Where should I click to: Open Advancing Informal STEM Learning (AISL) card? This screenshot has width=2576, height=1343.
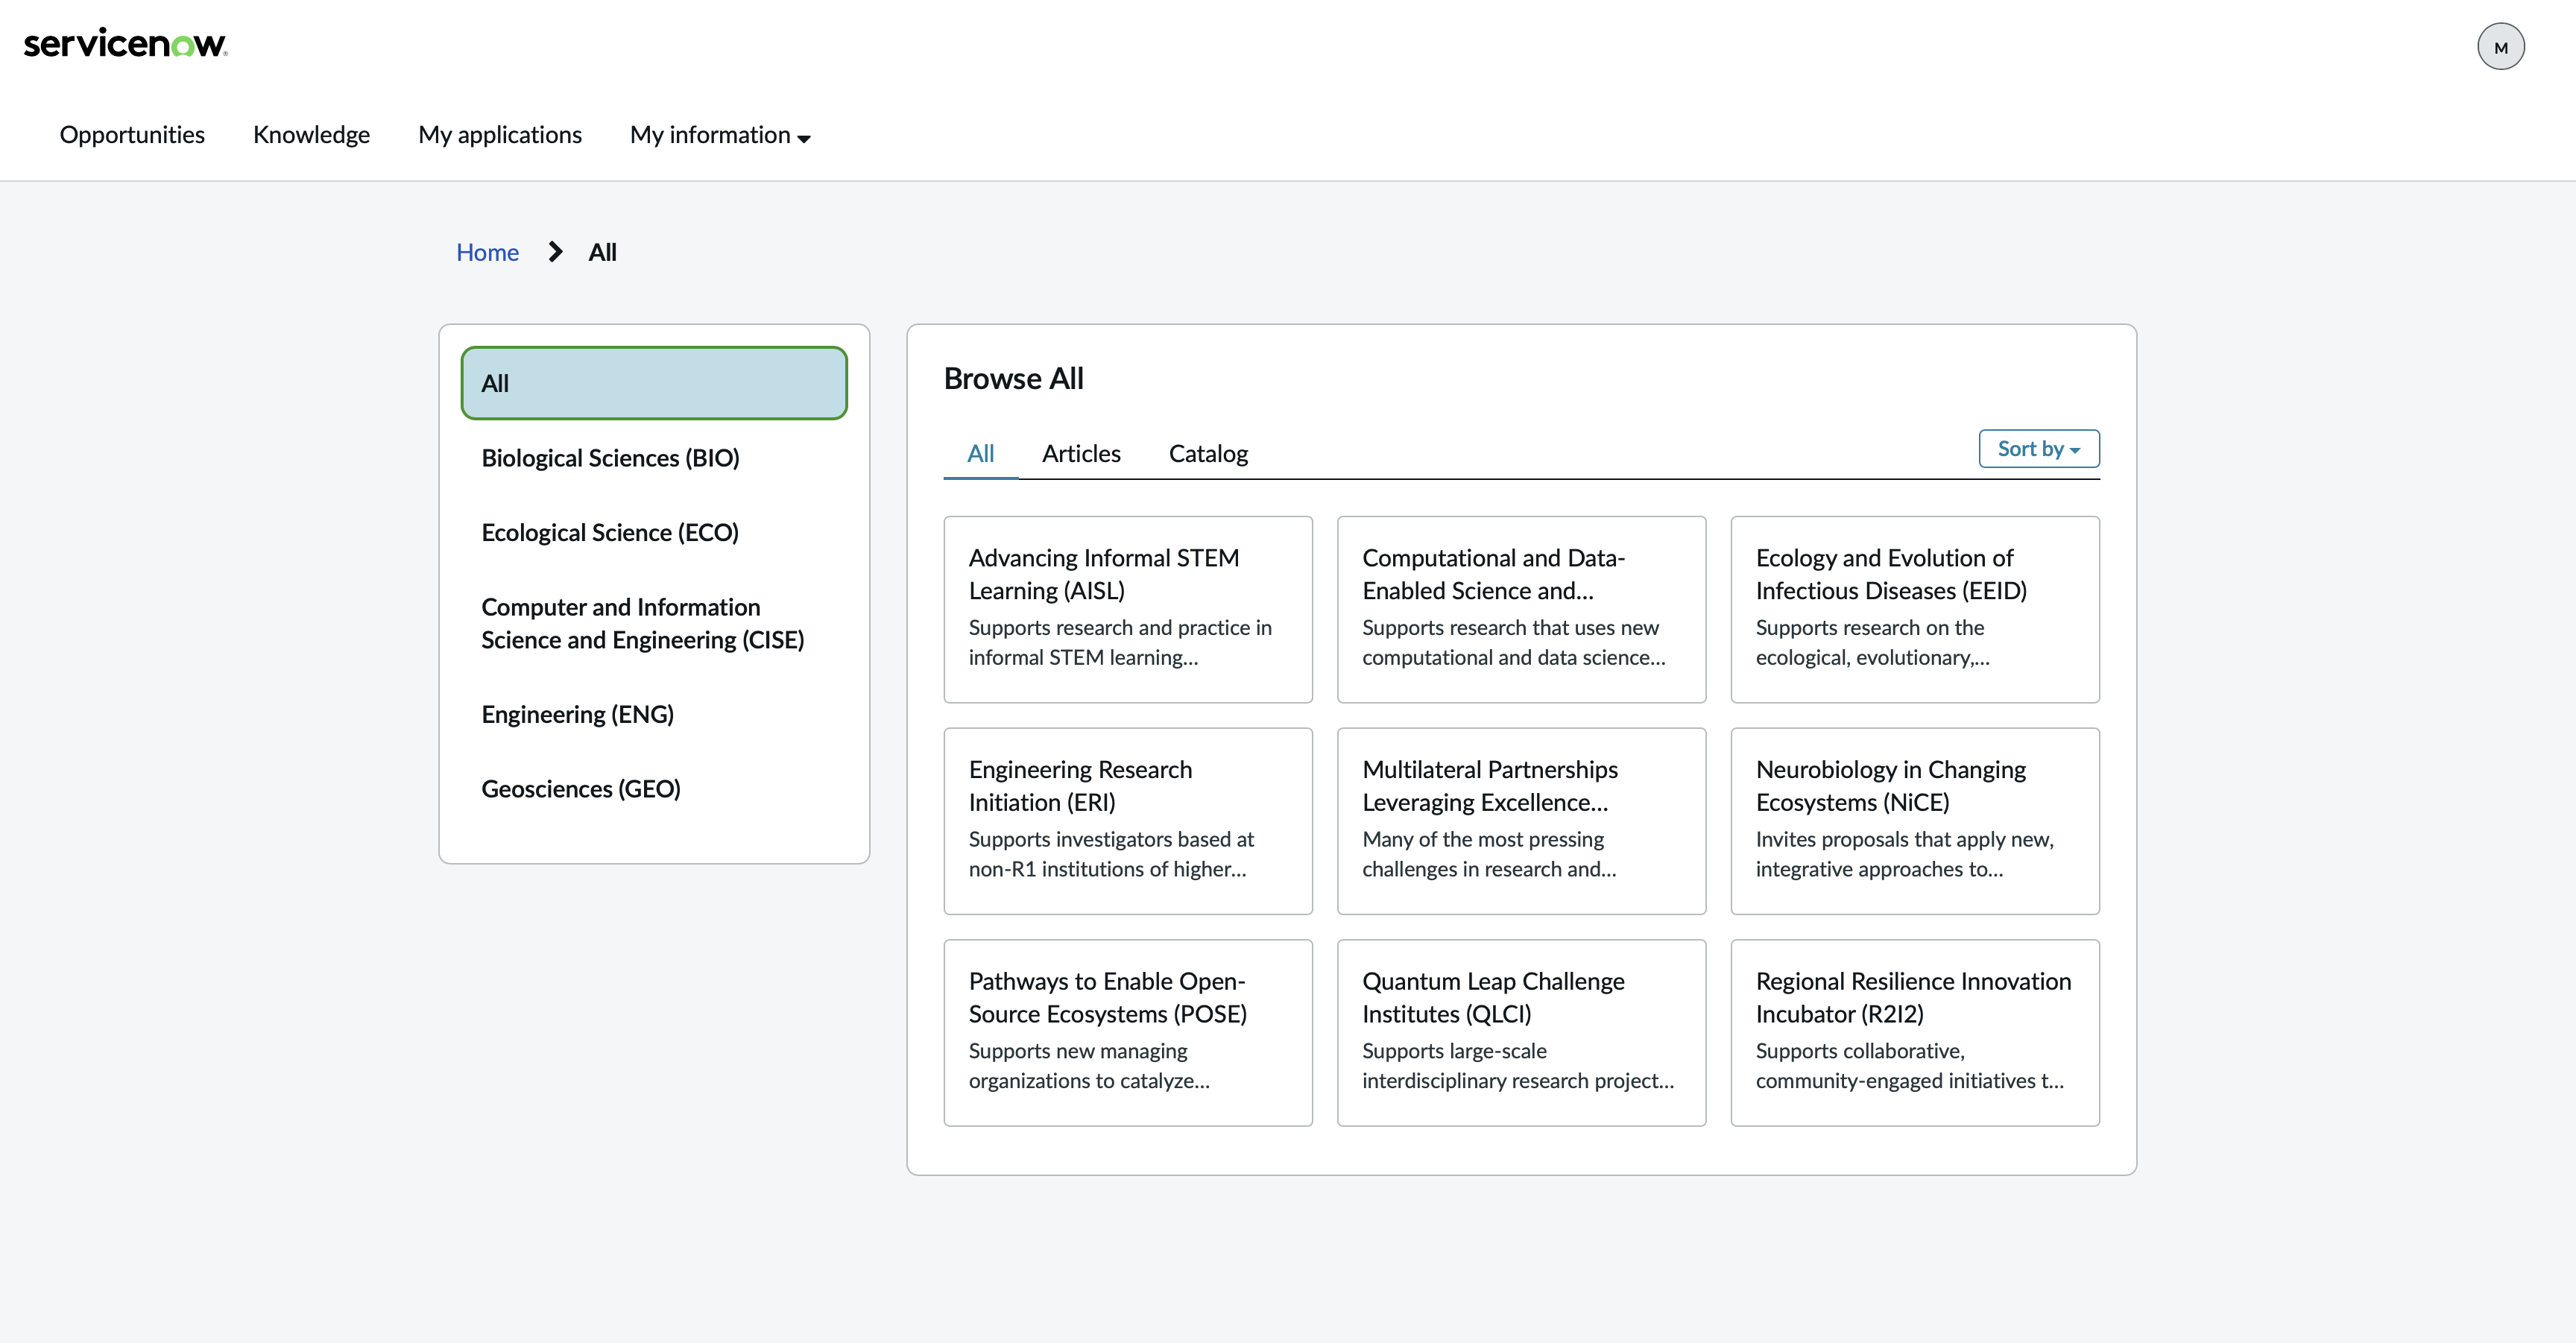click(x=1128, y=609)
